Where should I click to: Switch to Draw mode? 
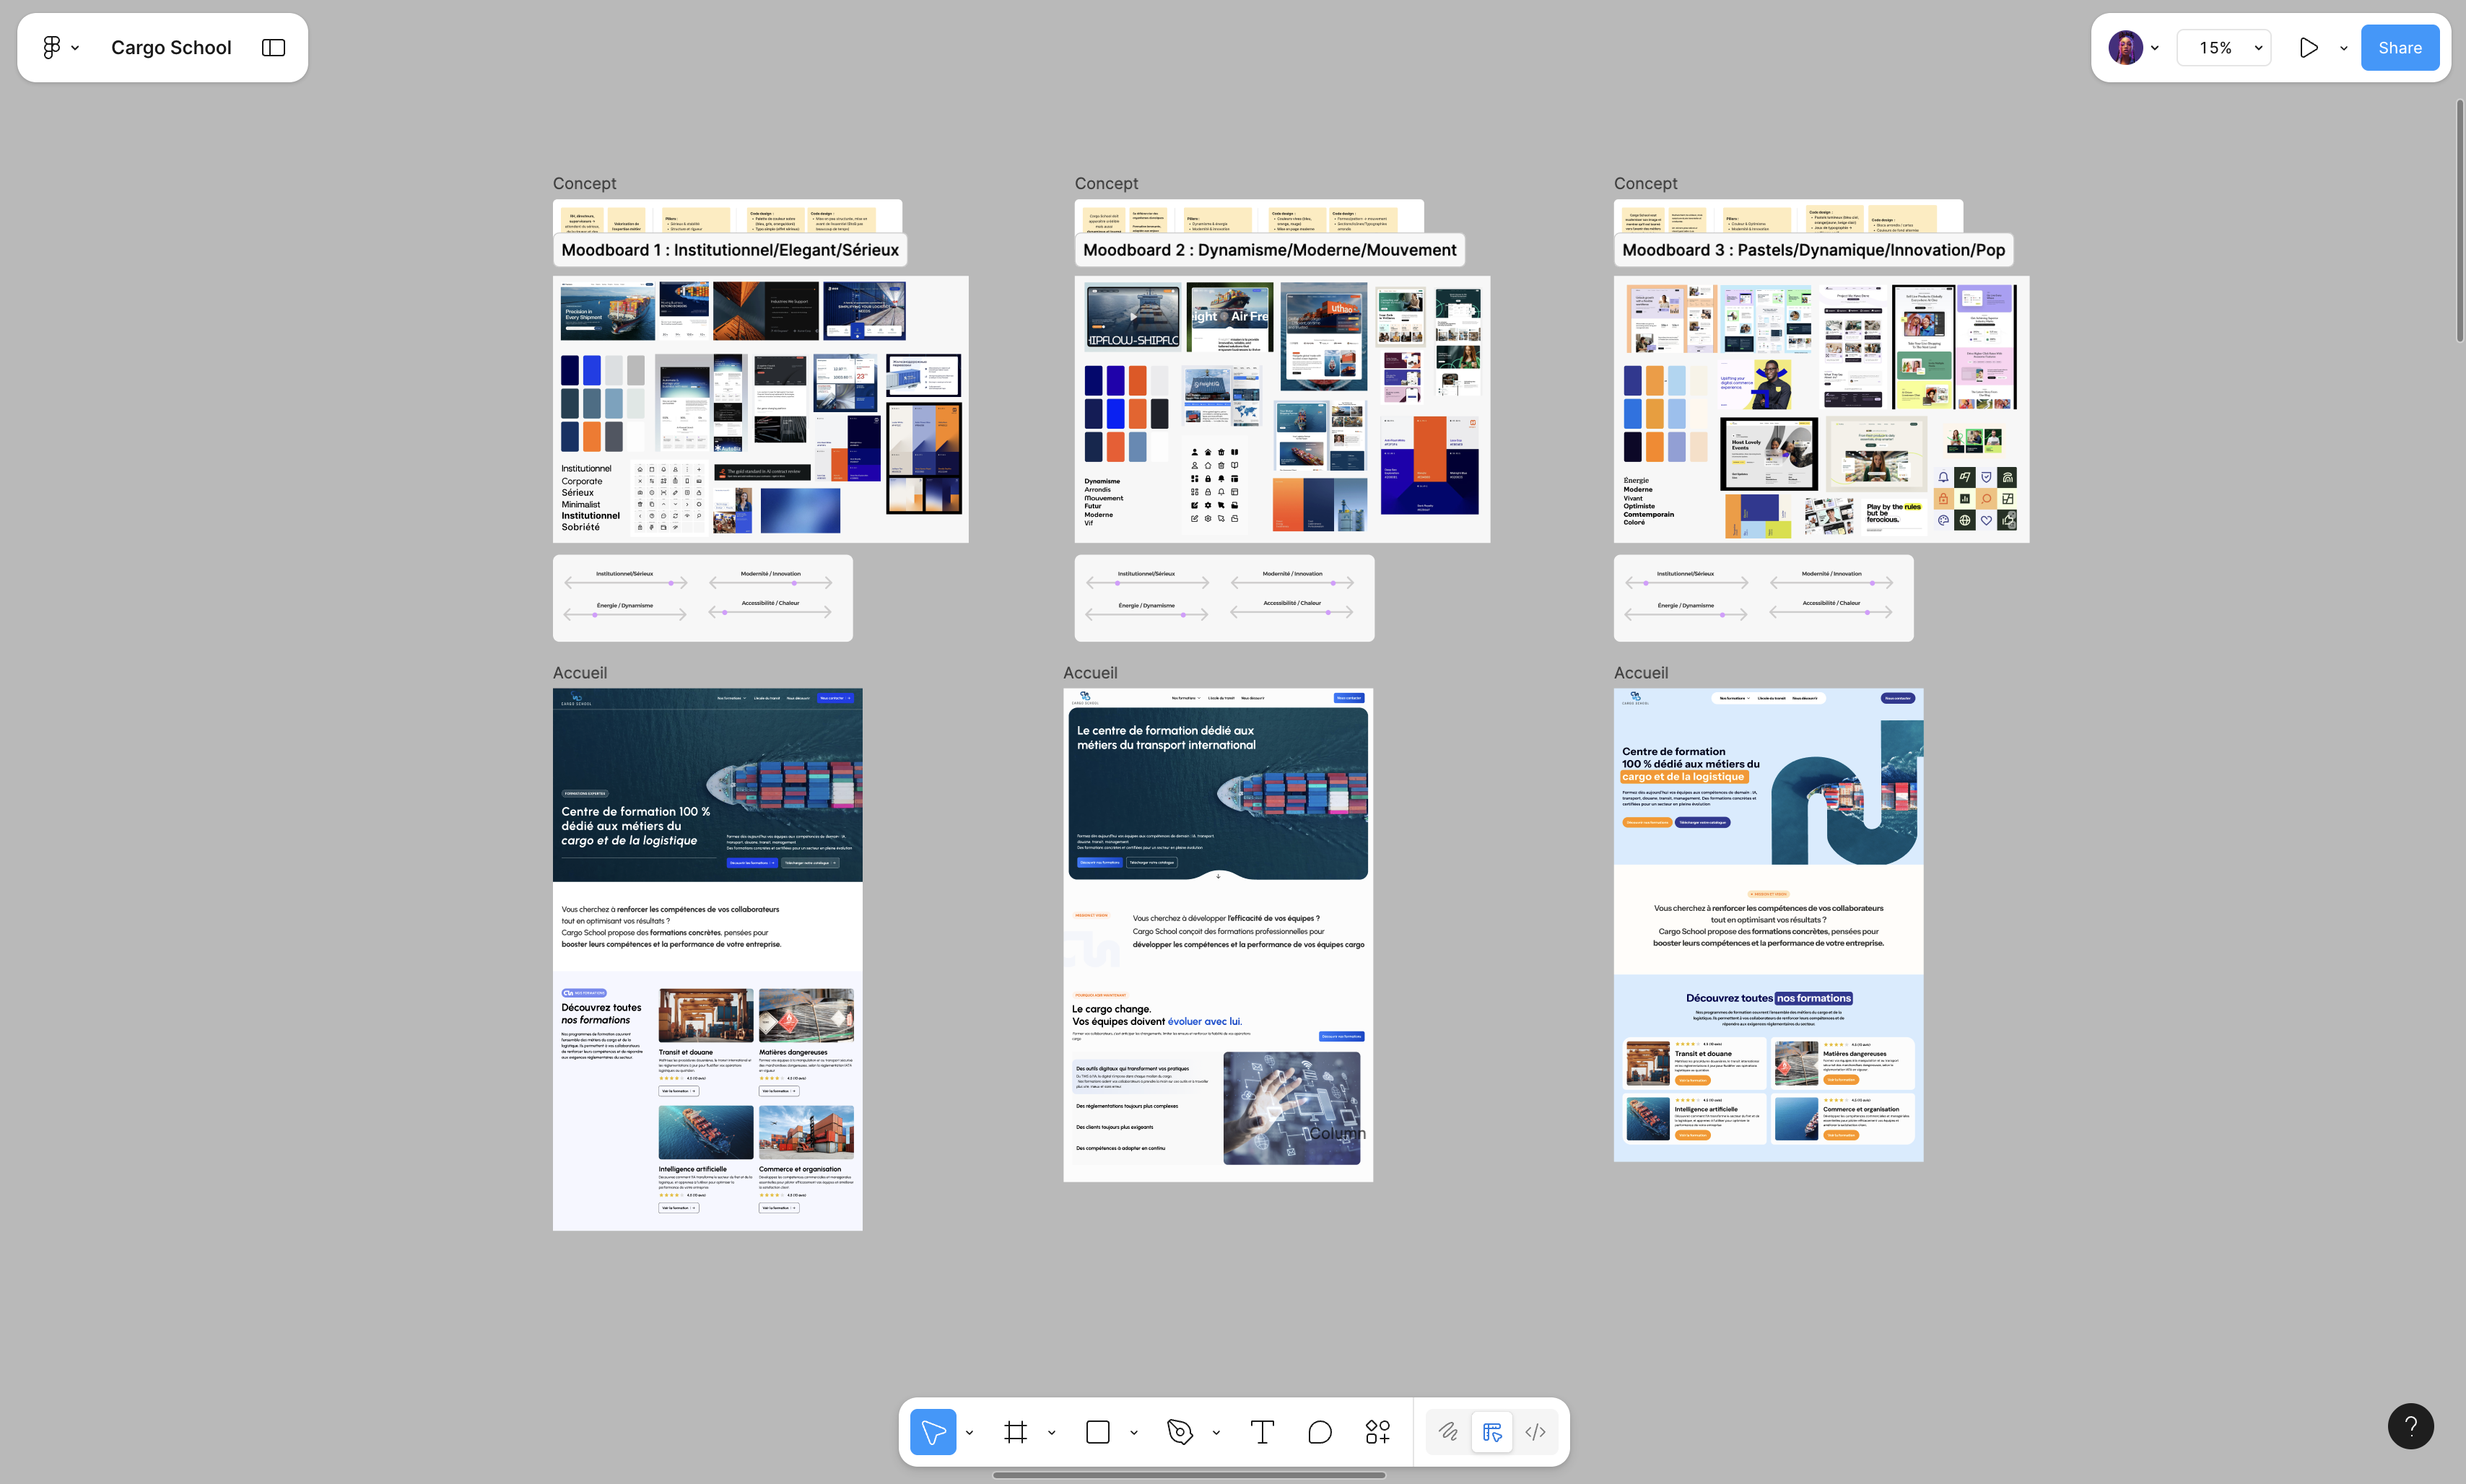[x=1447, y=1432]
